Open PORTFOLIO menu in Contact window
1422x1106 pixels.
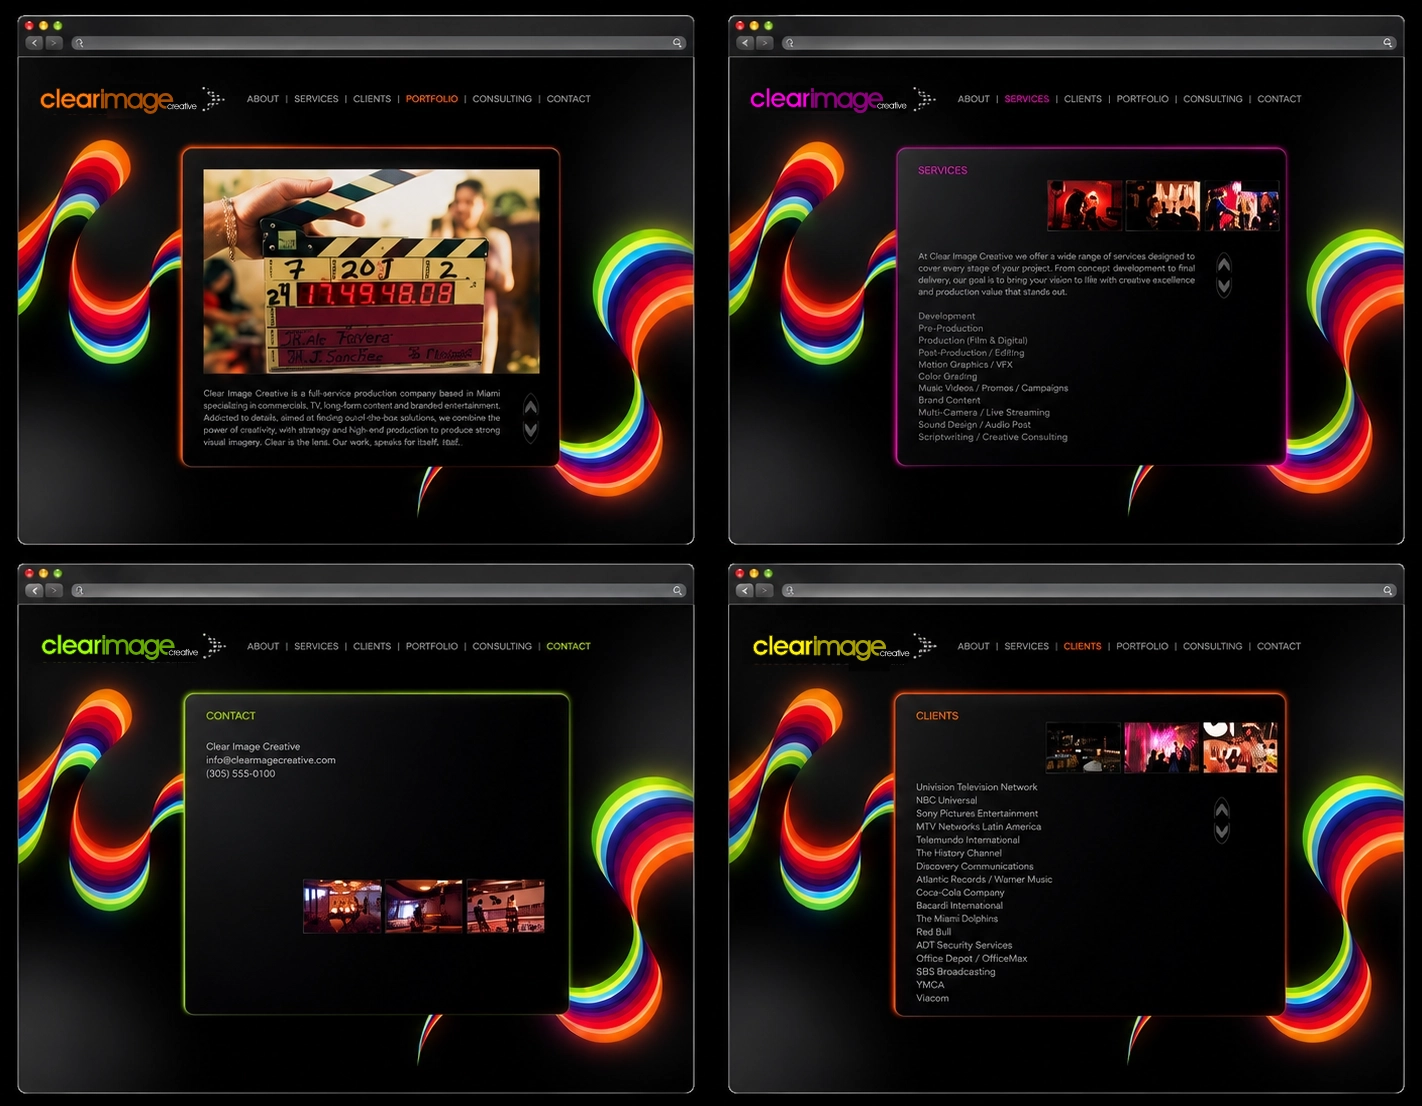[432, 646]
